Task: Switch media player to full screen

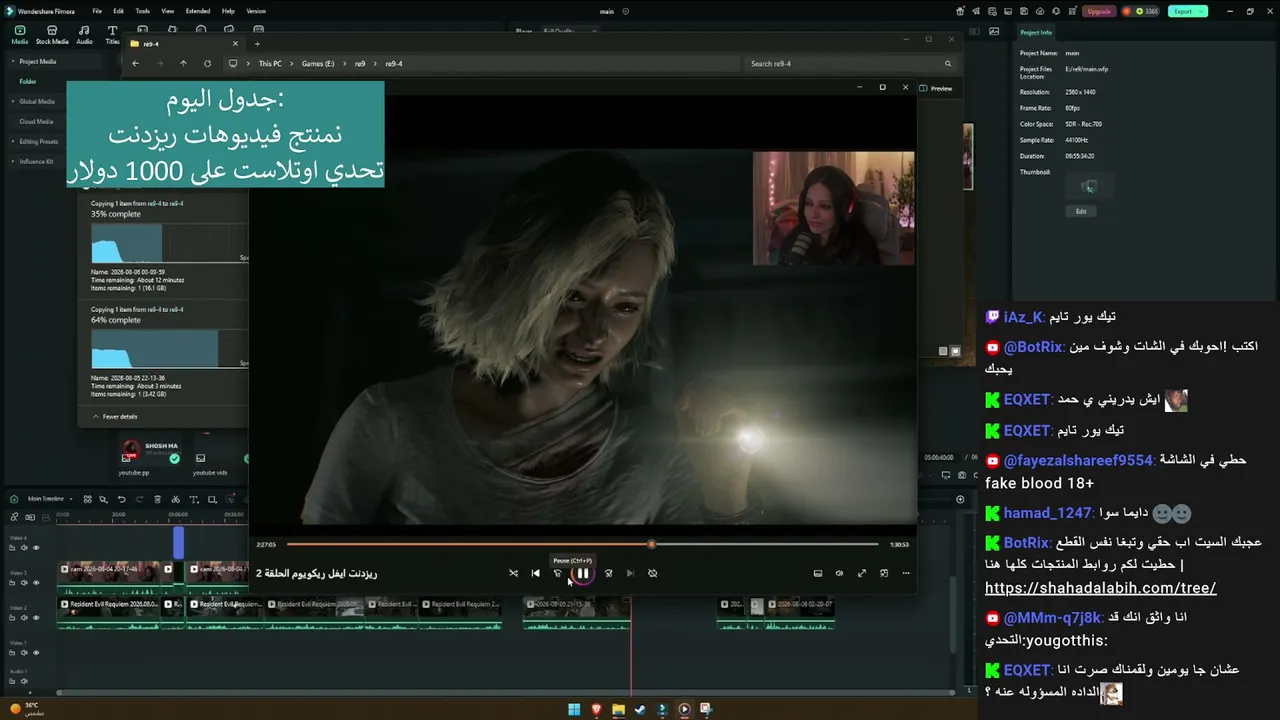Action: pos(861,573)
